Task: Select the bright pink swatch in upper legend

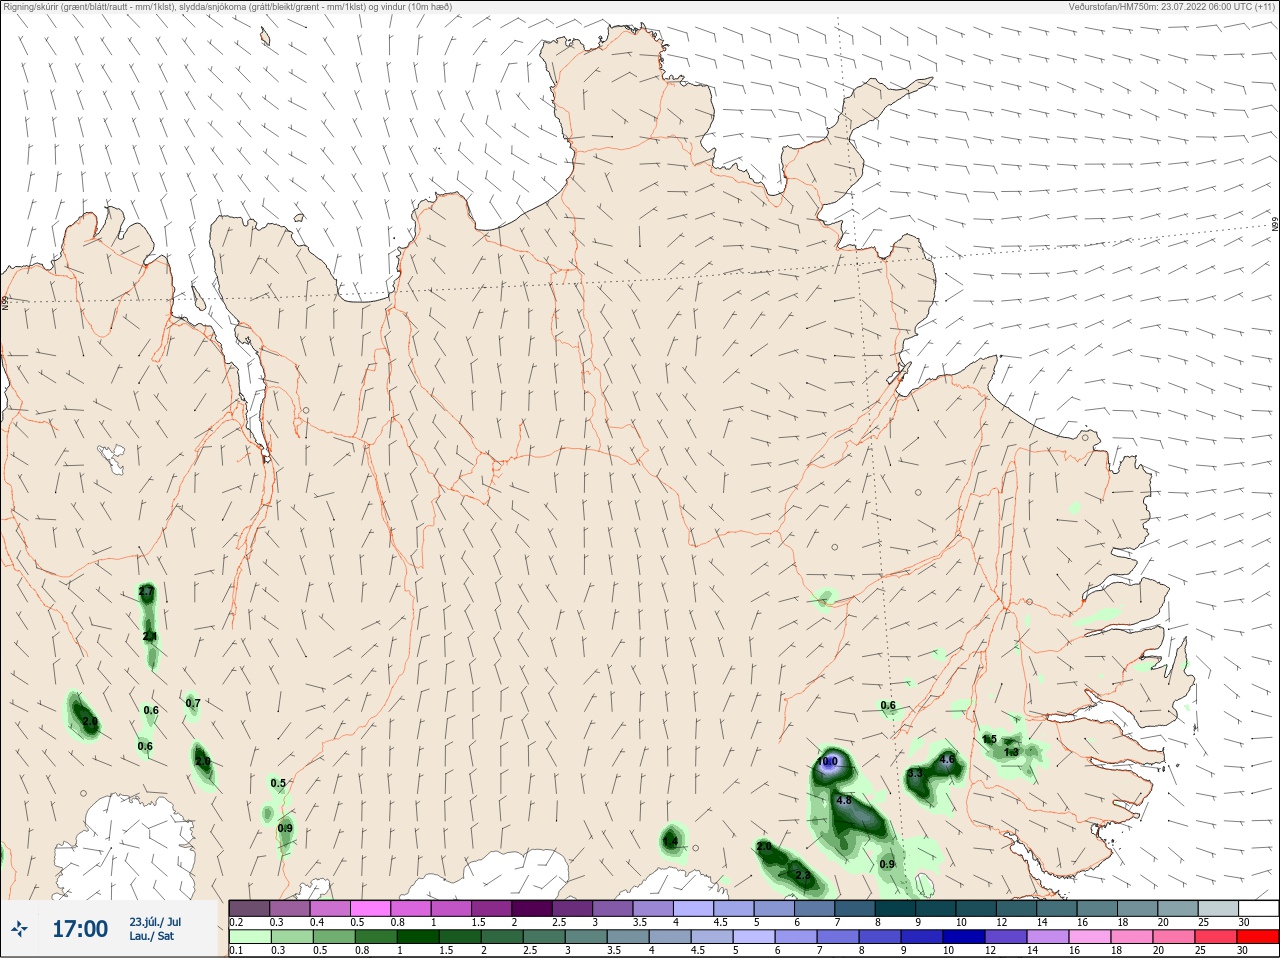Action: 370,908
